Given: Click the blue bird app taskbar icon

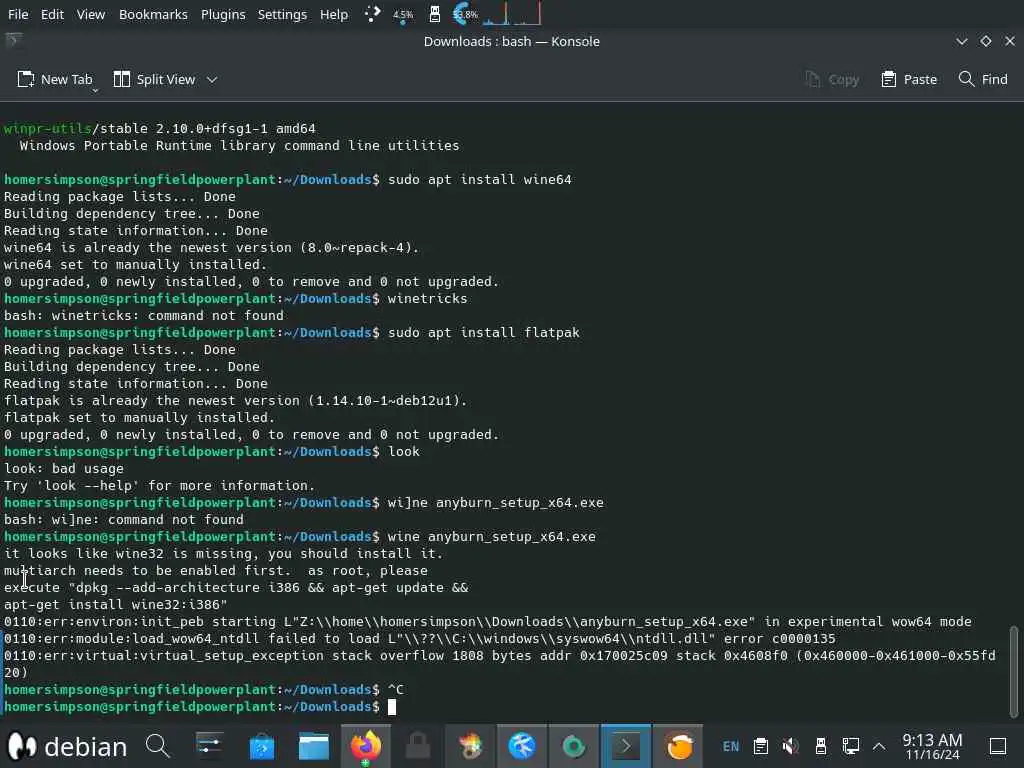Looking at the screenshot, I should [x=522, y=746].
